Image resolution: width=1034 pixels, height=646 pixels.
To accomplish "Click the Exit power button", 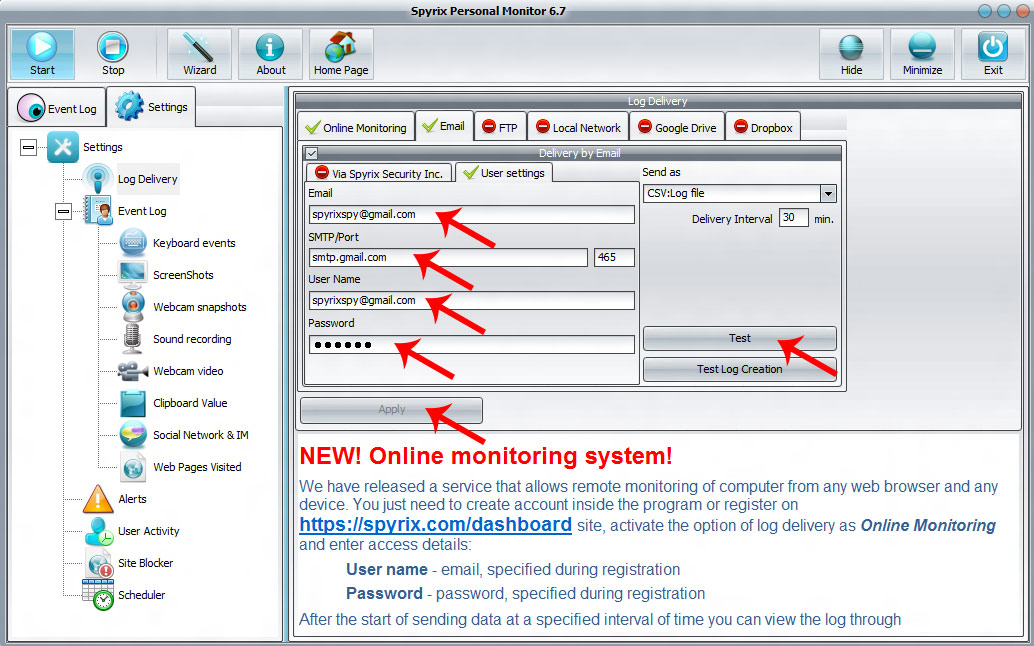I will 992,54.
